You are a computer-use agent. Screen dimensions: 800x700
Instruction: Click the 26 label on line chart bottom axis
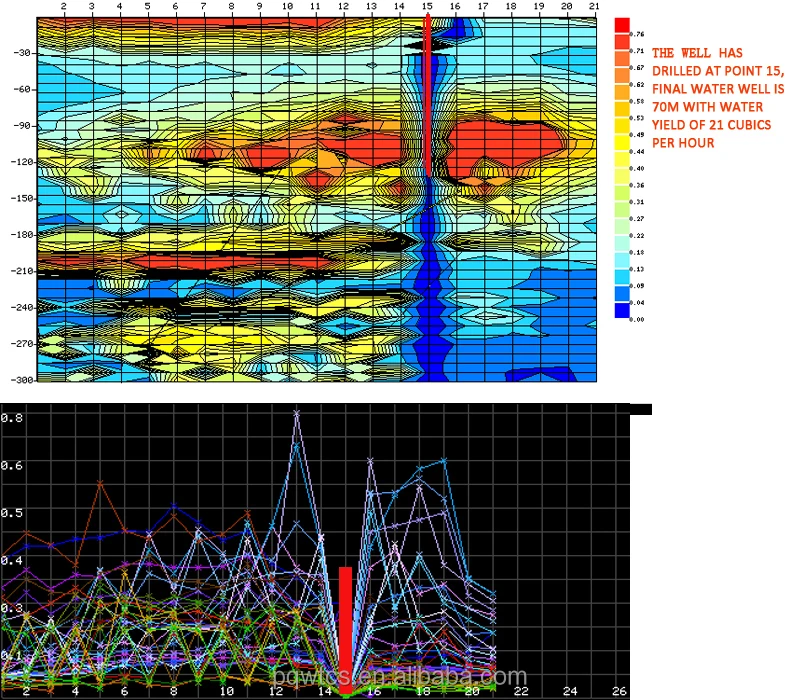point(619,691)
